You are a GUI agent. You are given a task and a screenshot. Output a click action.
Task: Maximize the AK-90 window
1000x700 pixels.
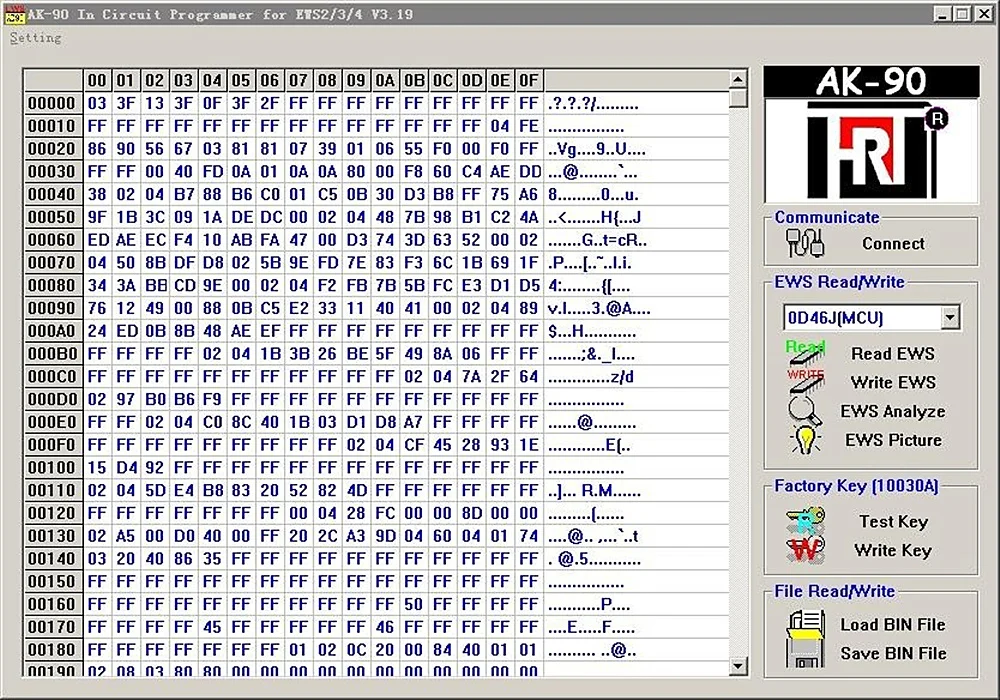tap(962, 13)
